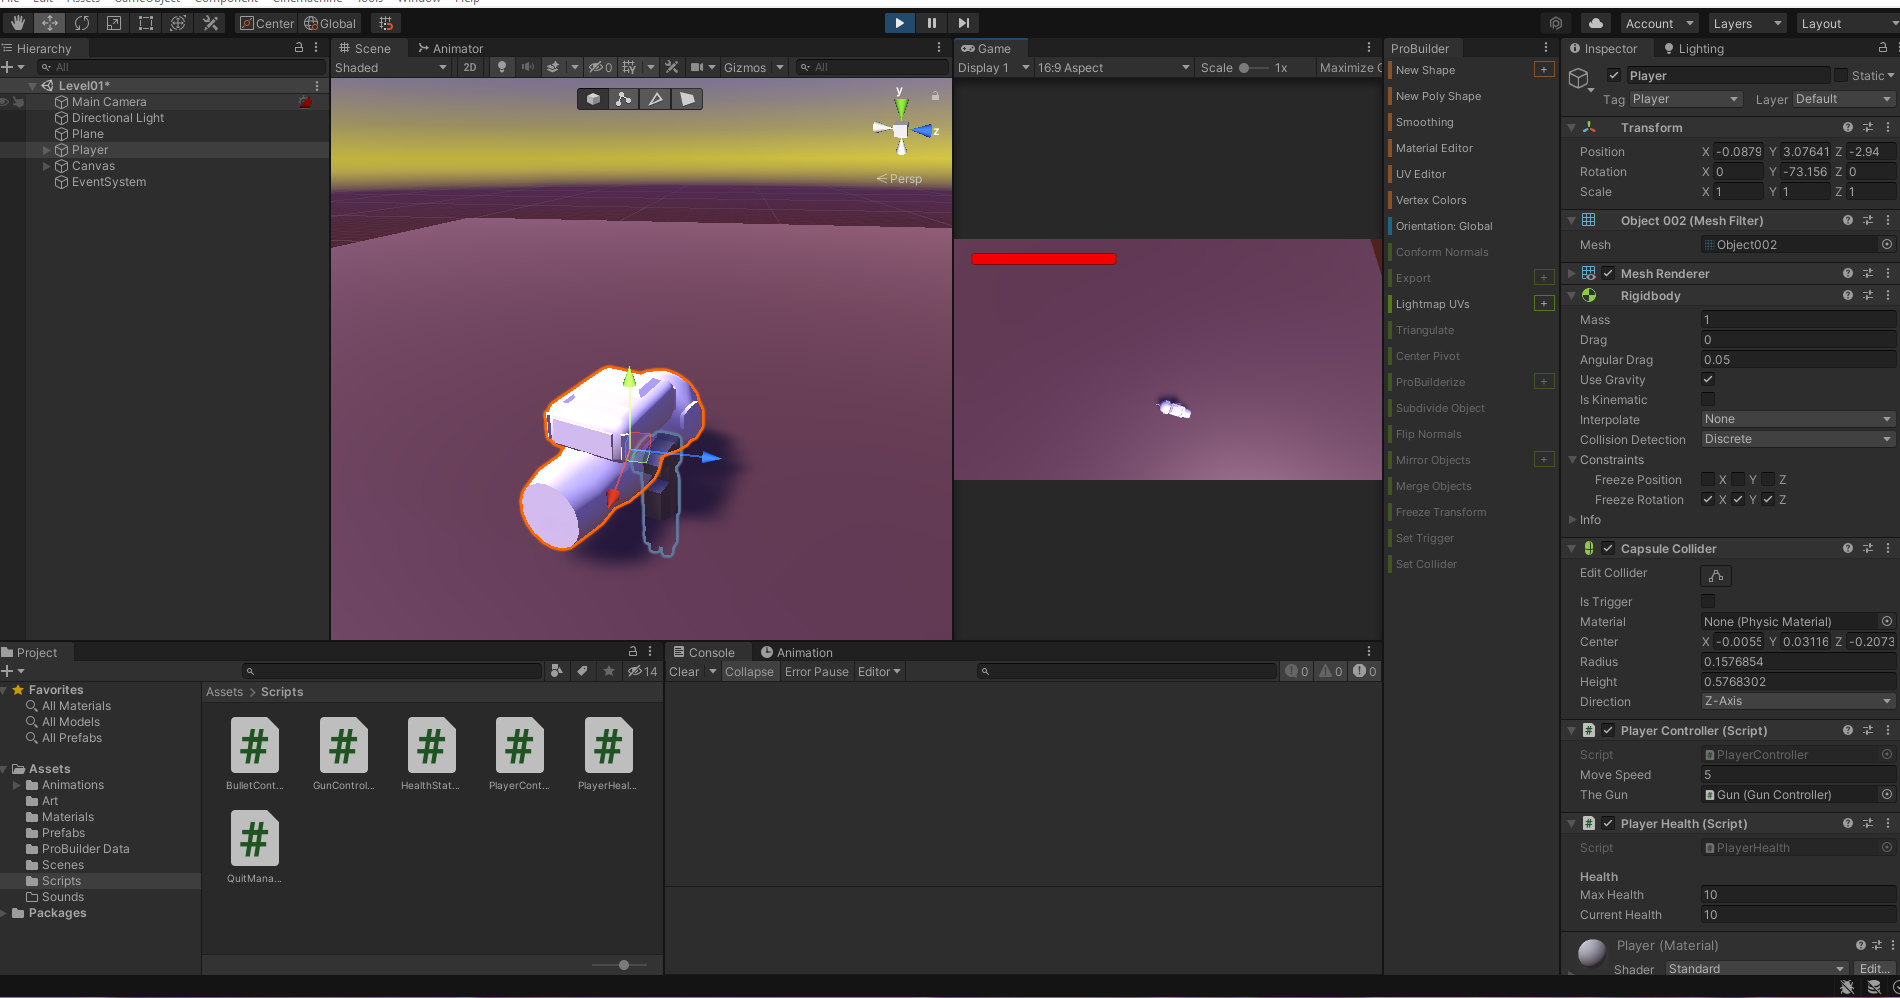The width and height of the screenshot is (1900, 998).
Task: Open the Display 1 dropdown
Action: (x=993, y=67)
